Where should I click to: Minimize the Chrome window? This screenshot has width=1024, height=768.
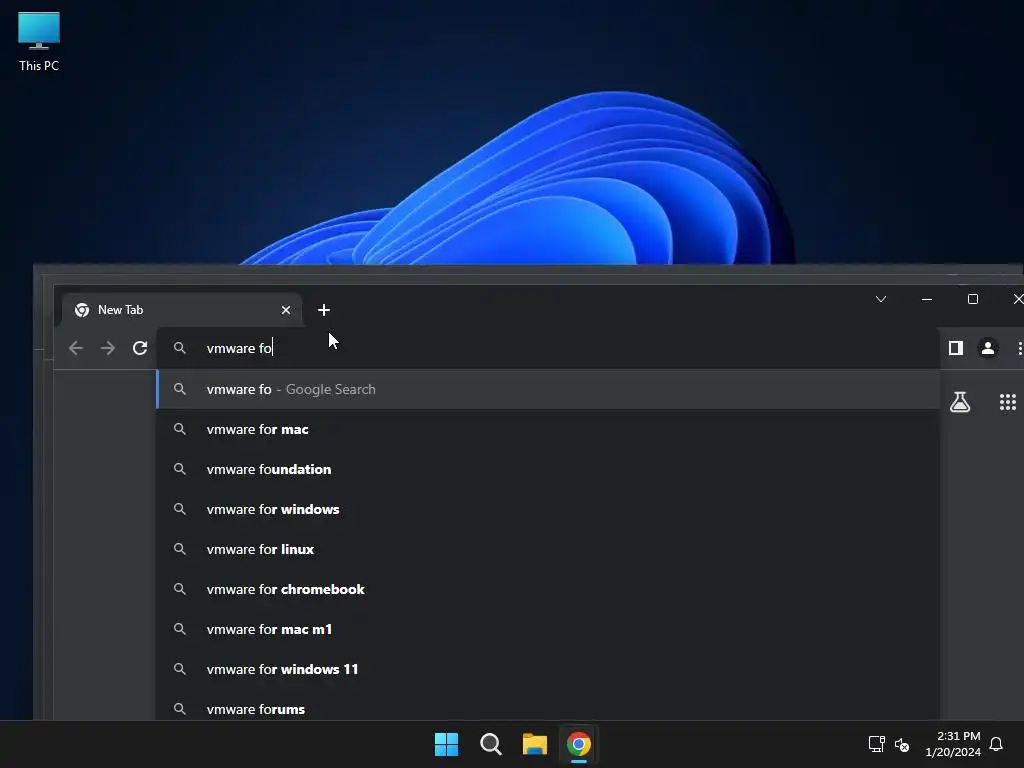(927, 299)
